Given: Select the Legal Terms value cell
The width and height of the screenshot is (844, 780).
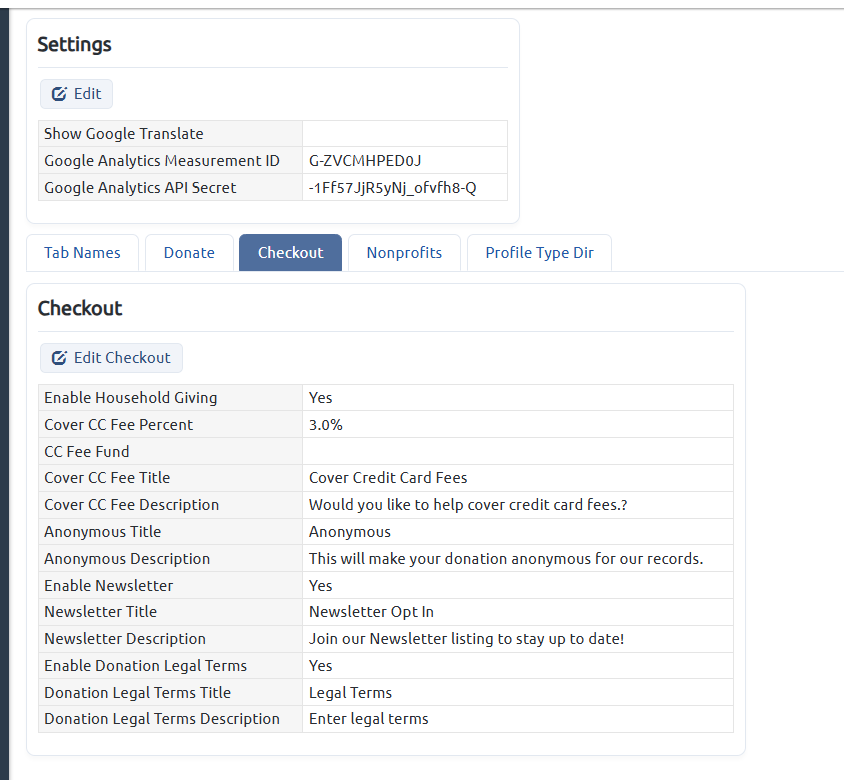Looking at the screenshot, I should (518, 692).
